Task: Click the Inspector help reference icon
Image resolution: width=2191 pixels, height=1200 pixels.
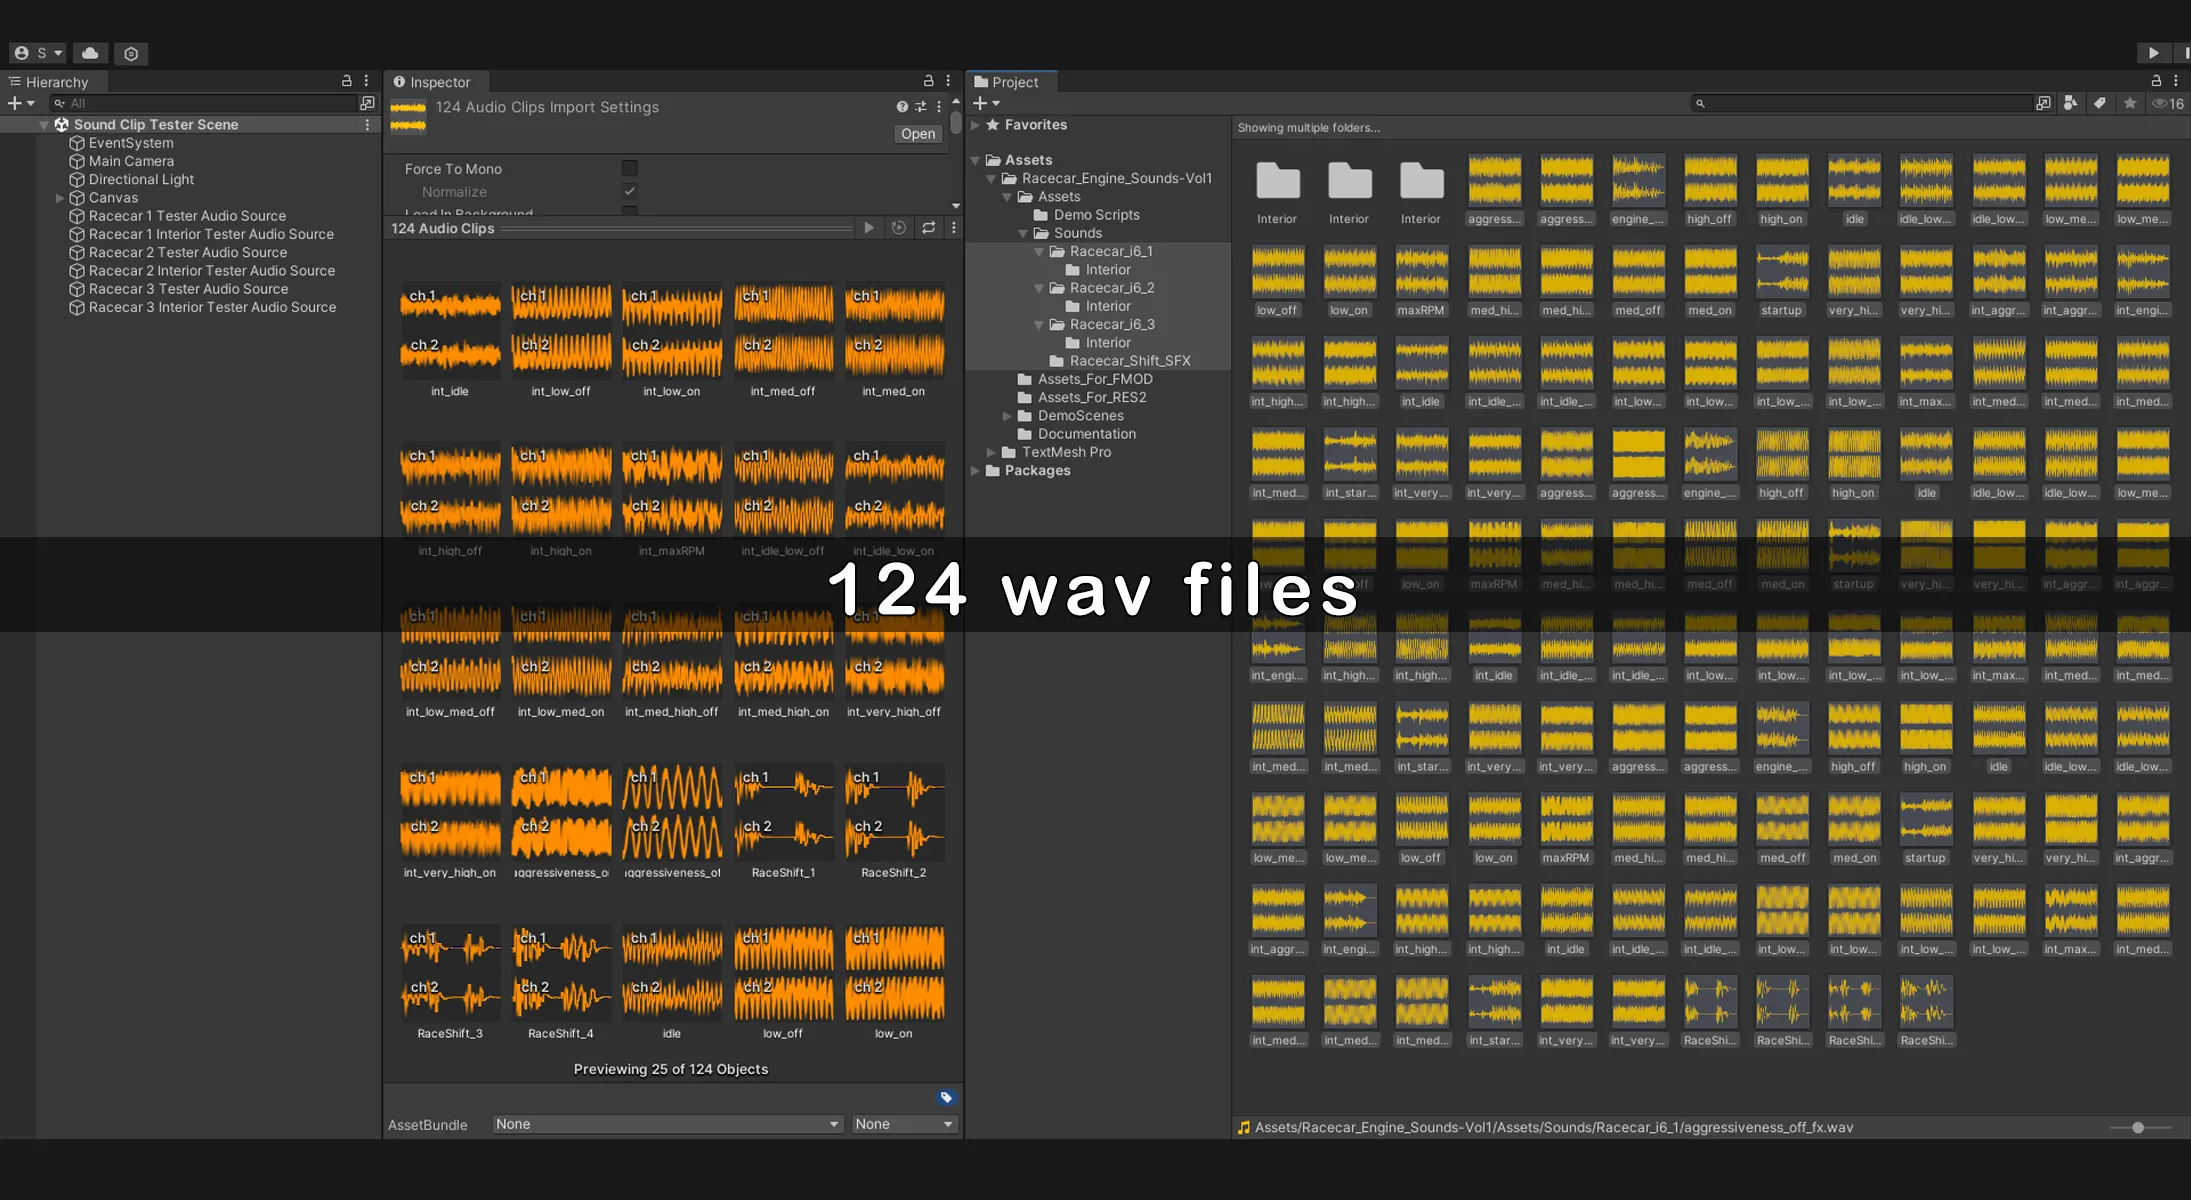Action: coord(902,107)
